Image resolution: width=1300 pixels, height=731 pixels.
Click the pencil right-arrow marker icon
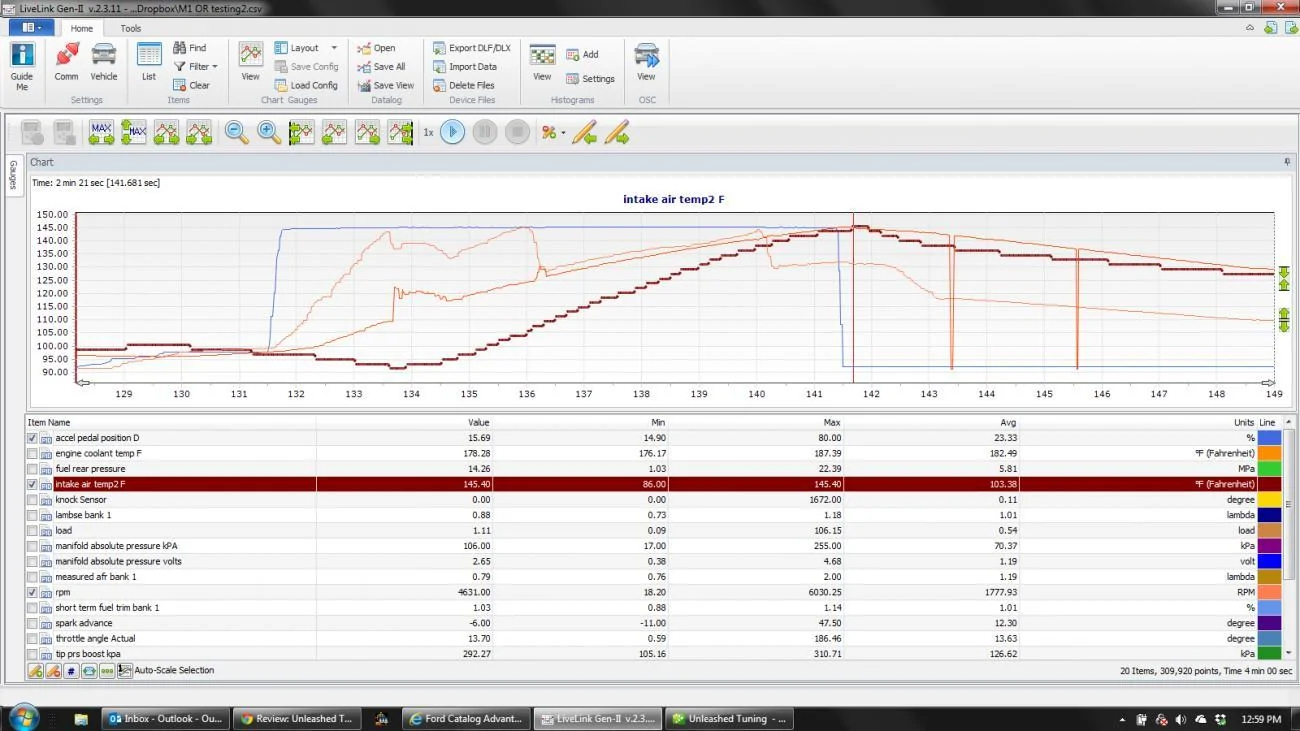(617, 132)
